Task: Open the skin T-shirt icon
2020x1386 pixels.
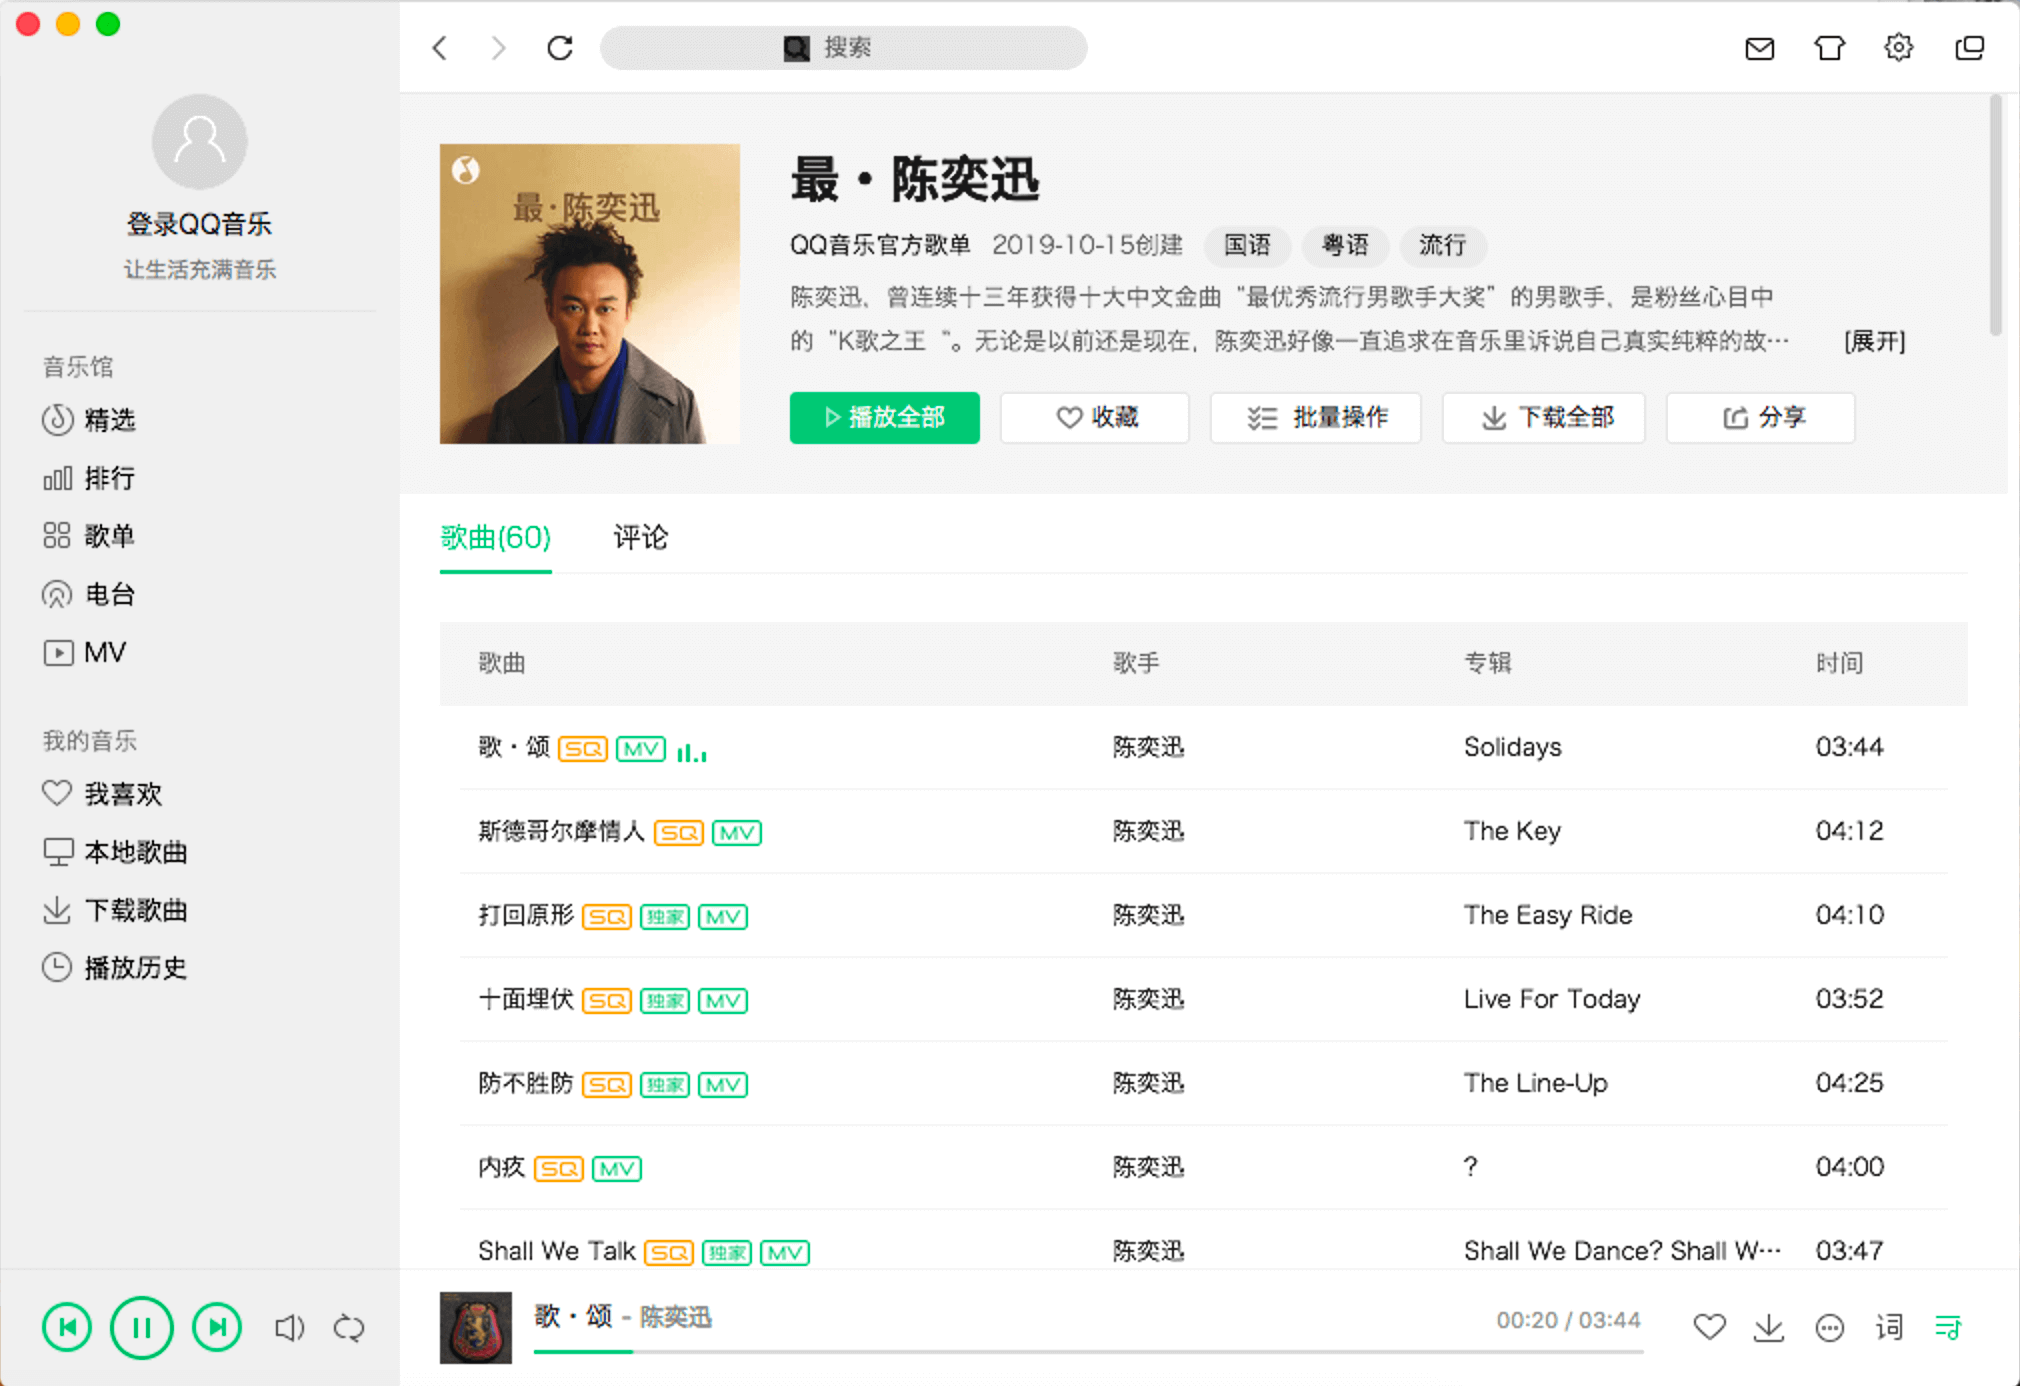Action: [x=1829, y=48]
